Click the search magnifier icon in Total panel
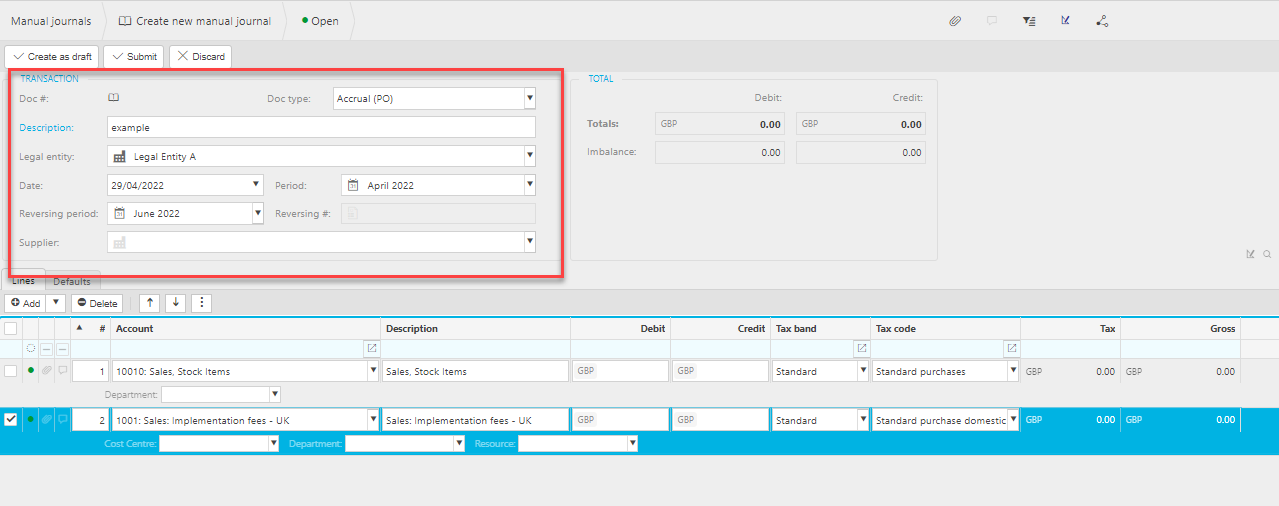The width and height of the screenshot is (1279, 506). coord(1267,254)
